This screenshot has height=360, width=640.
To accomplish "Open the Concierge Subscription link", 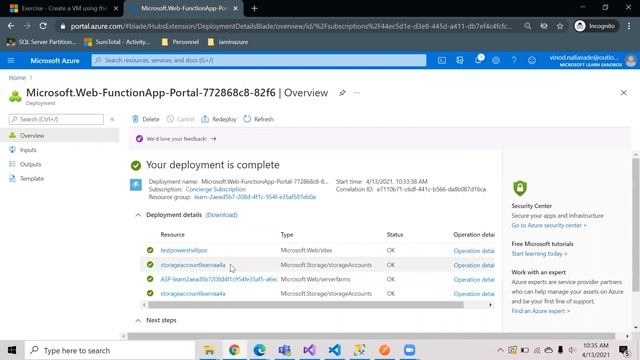I will point(216,189).
